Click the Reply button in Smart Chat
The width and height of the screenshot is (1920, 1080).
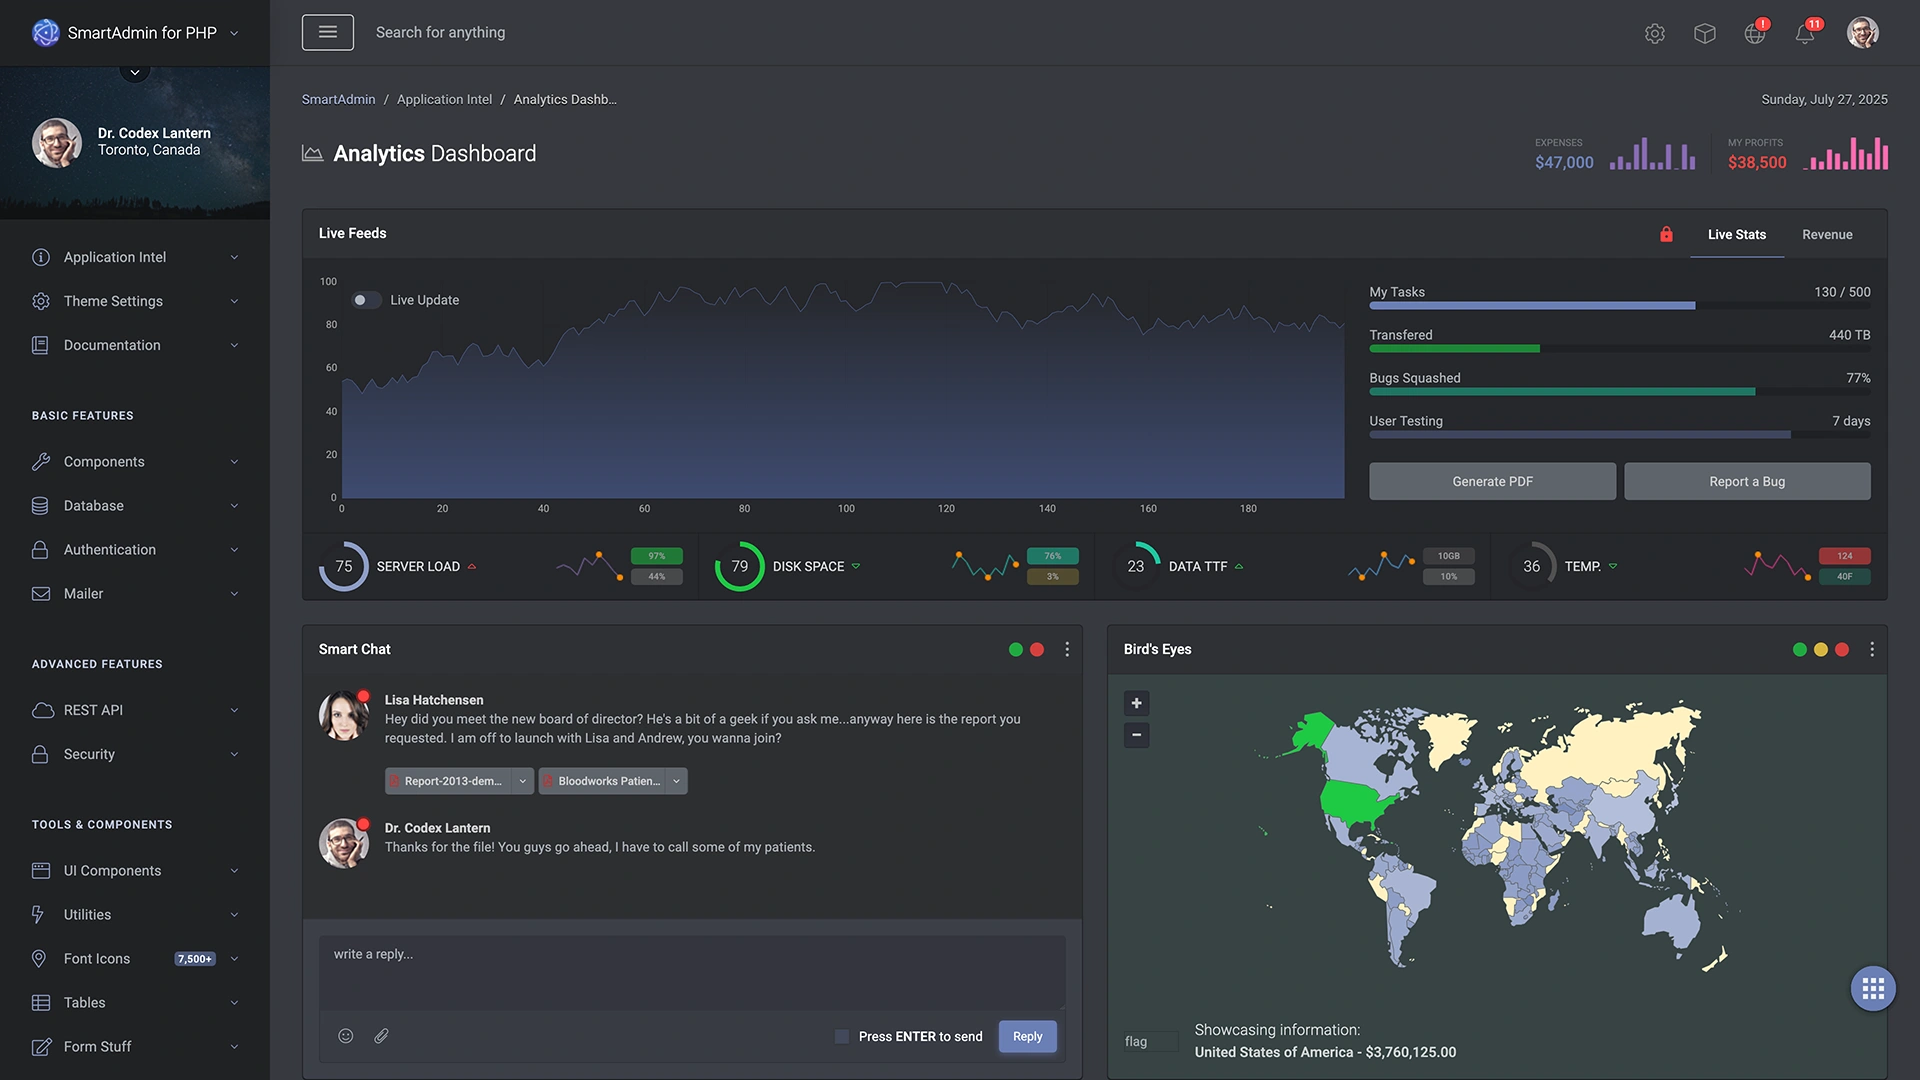1027,1036
